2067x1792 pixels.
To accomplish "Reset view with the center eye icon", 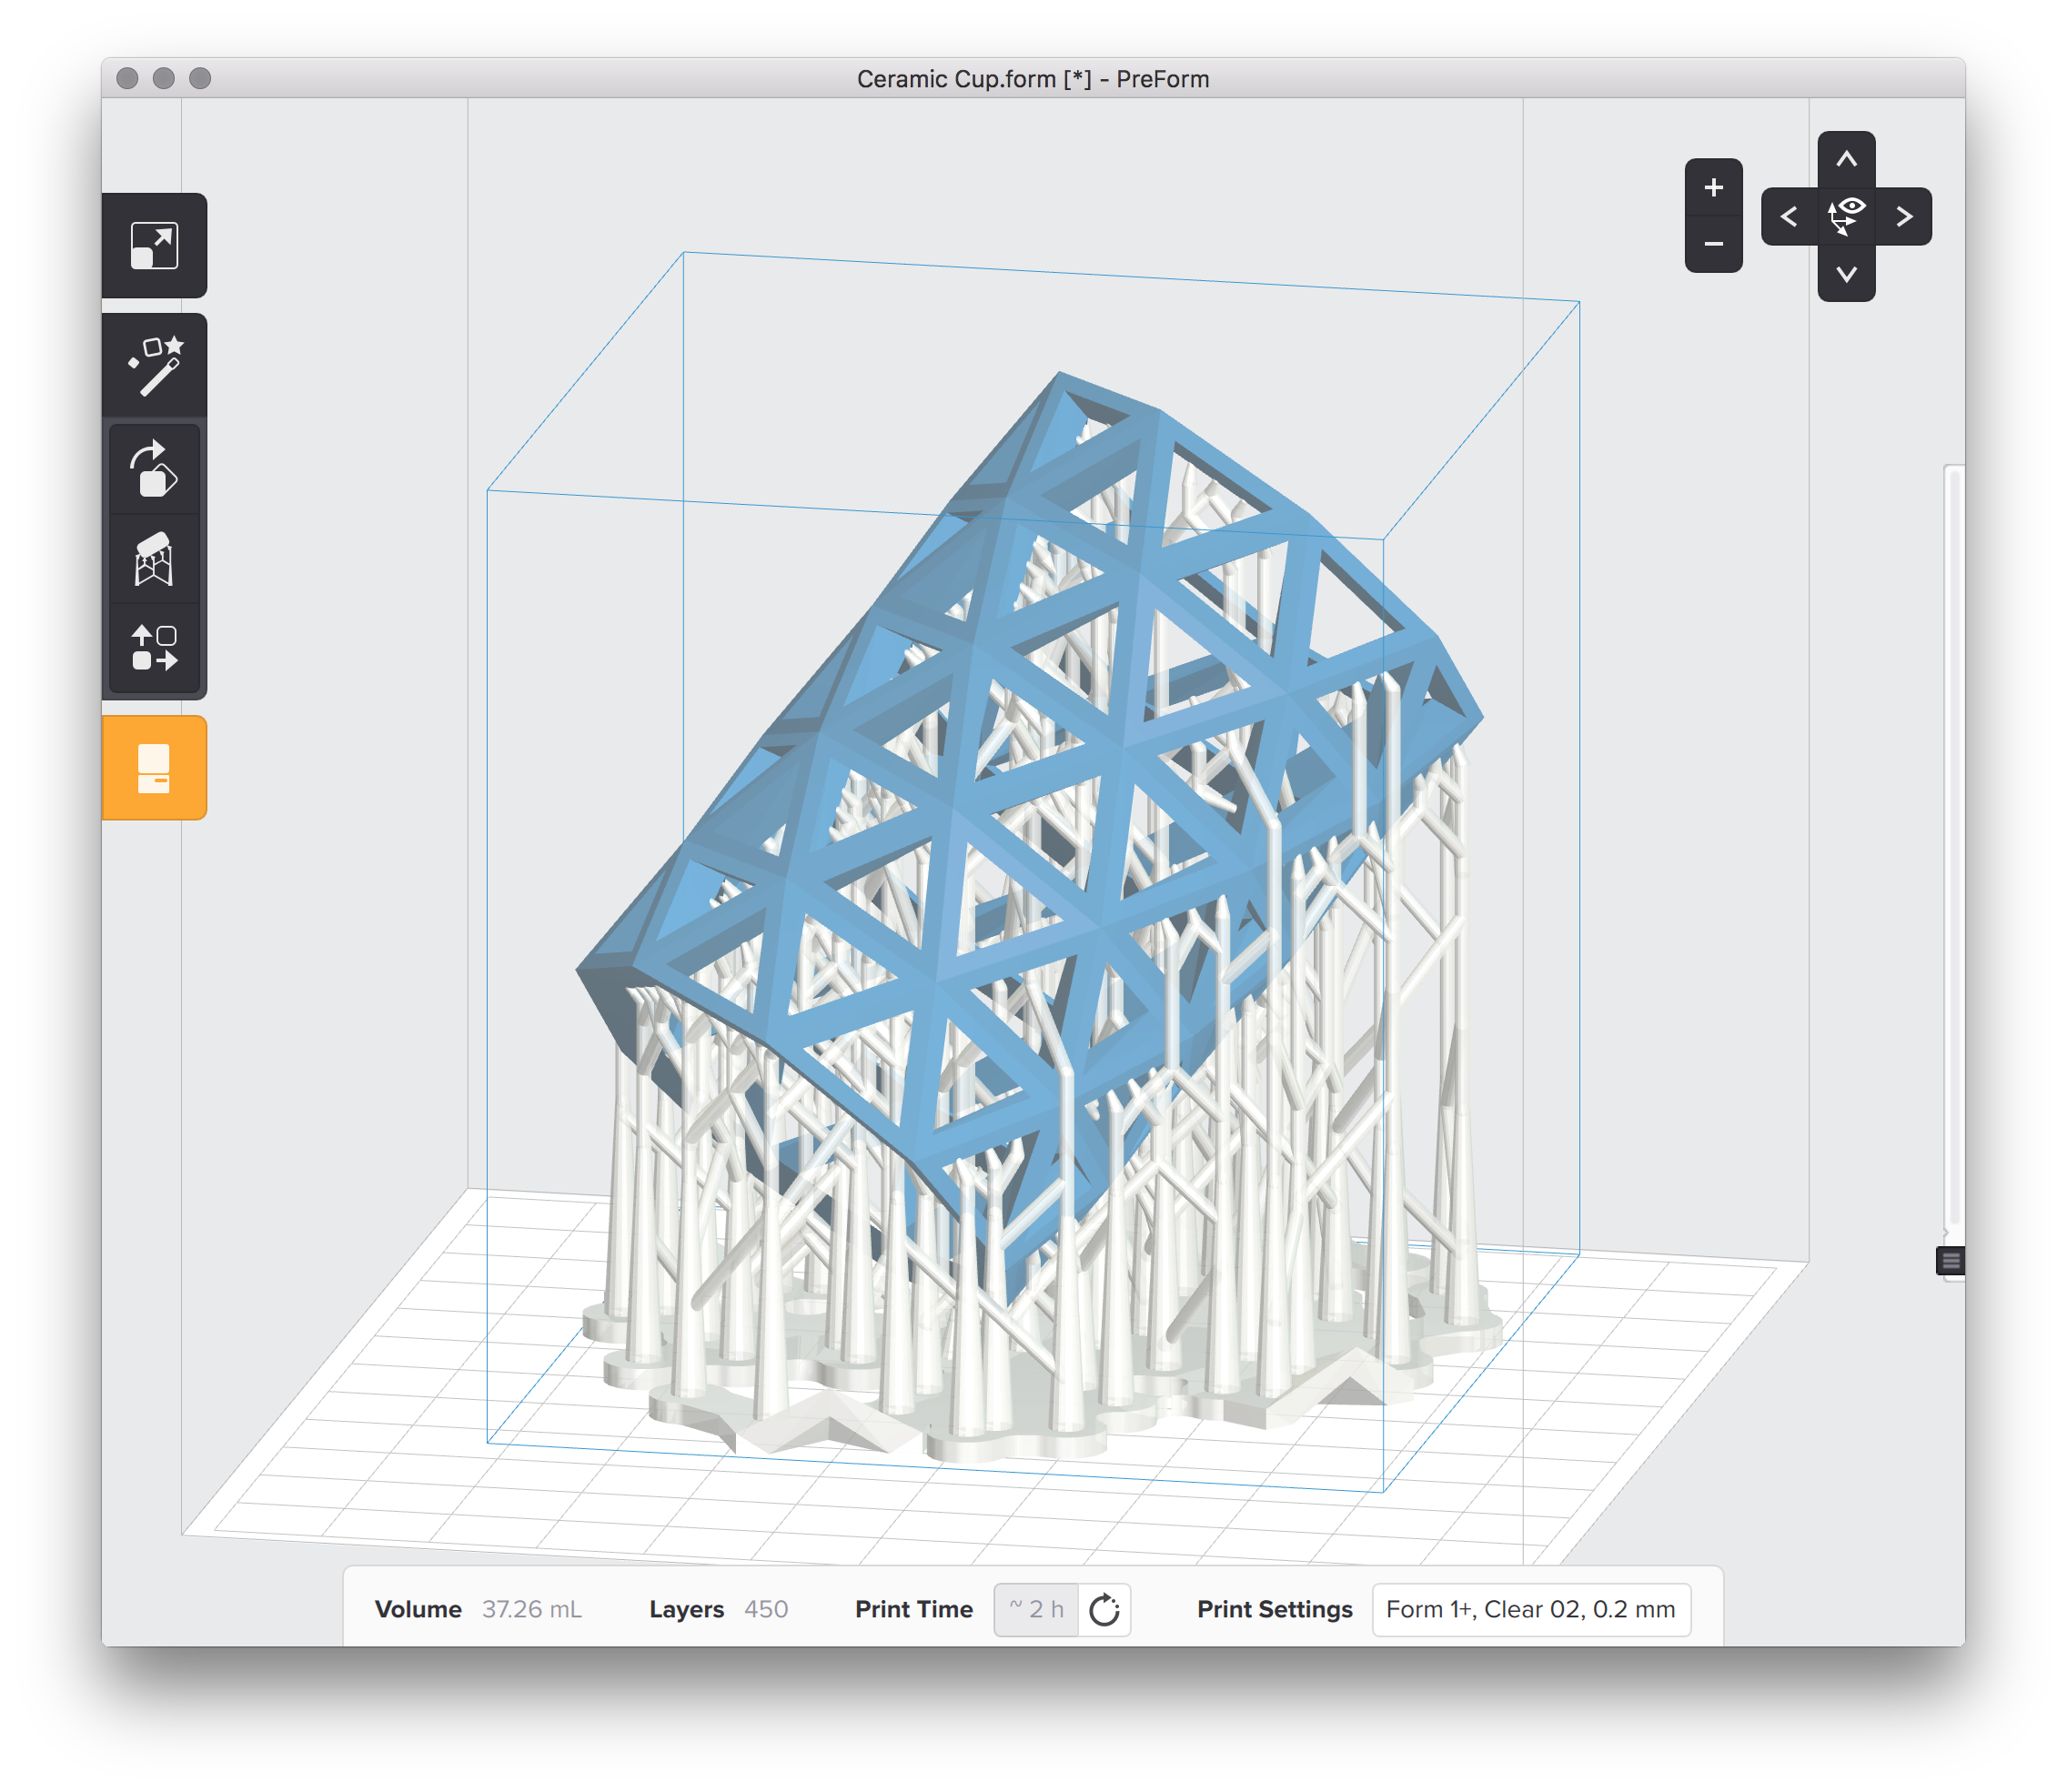I will coord(1846,215).
